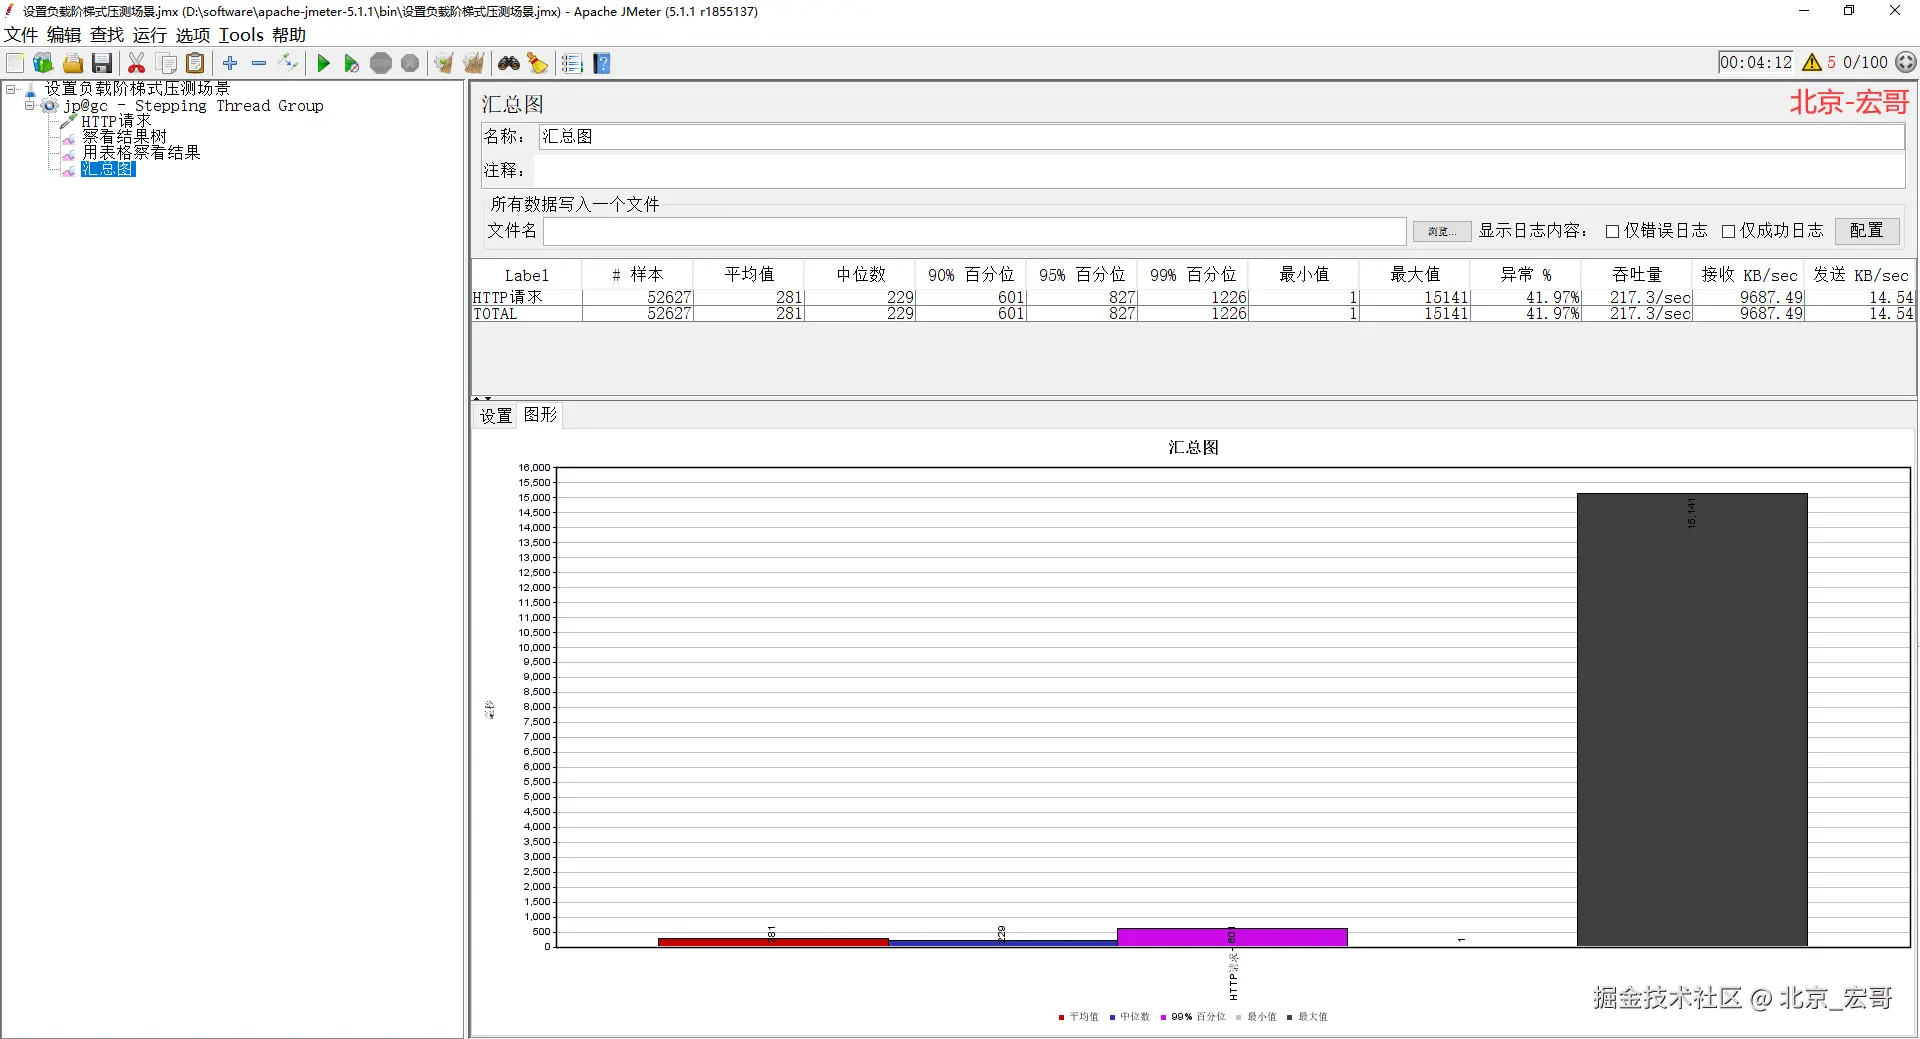Click the Save floppy disk icon
This screenshot has width=1920, height=1039.
(x=102, y=63)
